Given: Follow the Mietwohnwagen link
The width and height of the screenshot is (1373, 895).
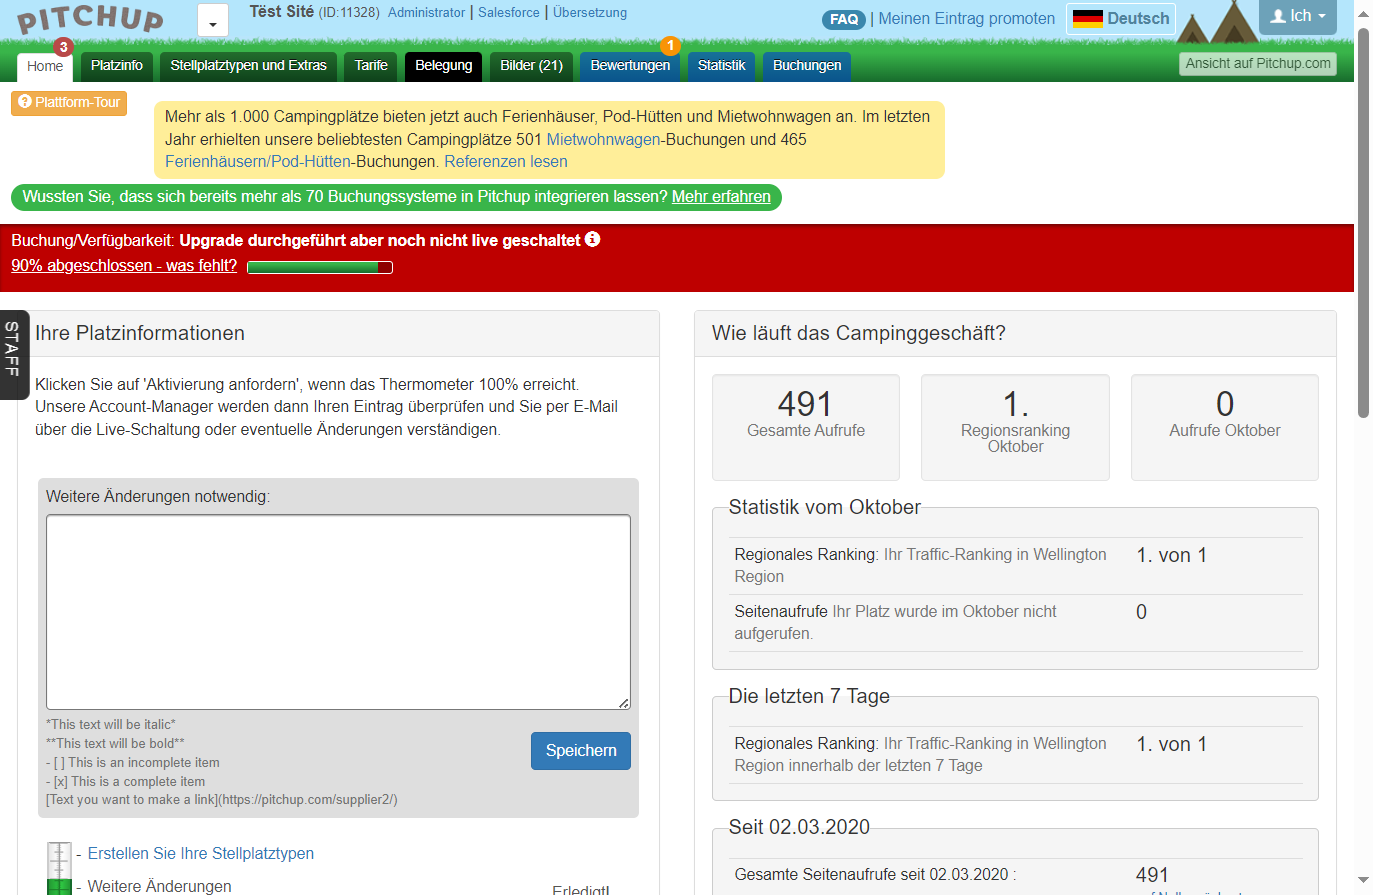Looking at the screenshot, I should [x=603, y=139].
